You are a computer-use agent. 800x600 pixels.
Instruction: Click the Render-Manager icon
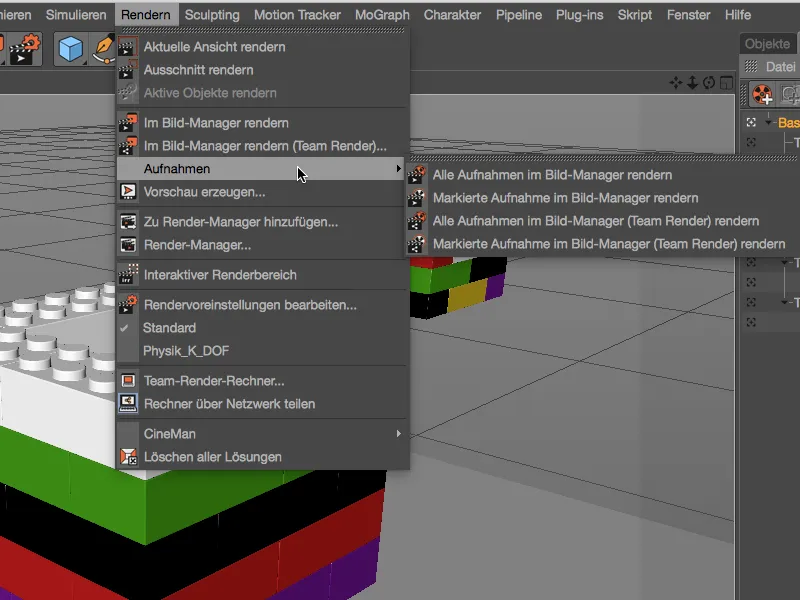coord(128,245)
